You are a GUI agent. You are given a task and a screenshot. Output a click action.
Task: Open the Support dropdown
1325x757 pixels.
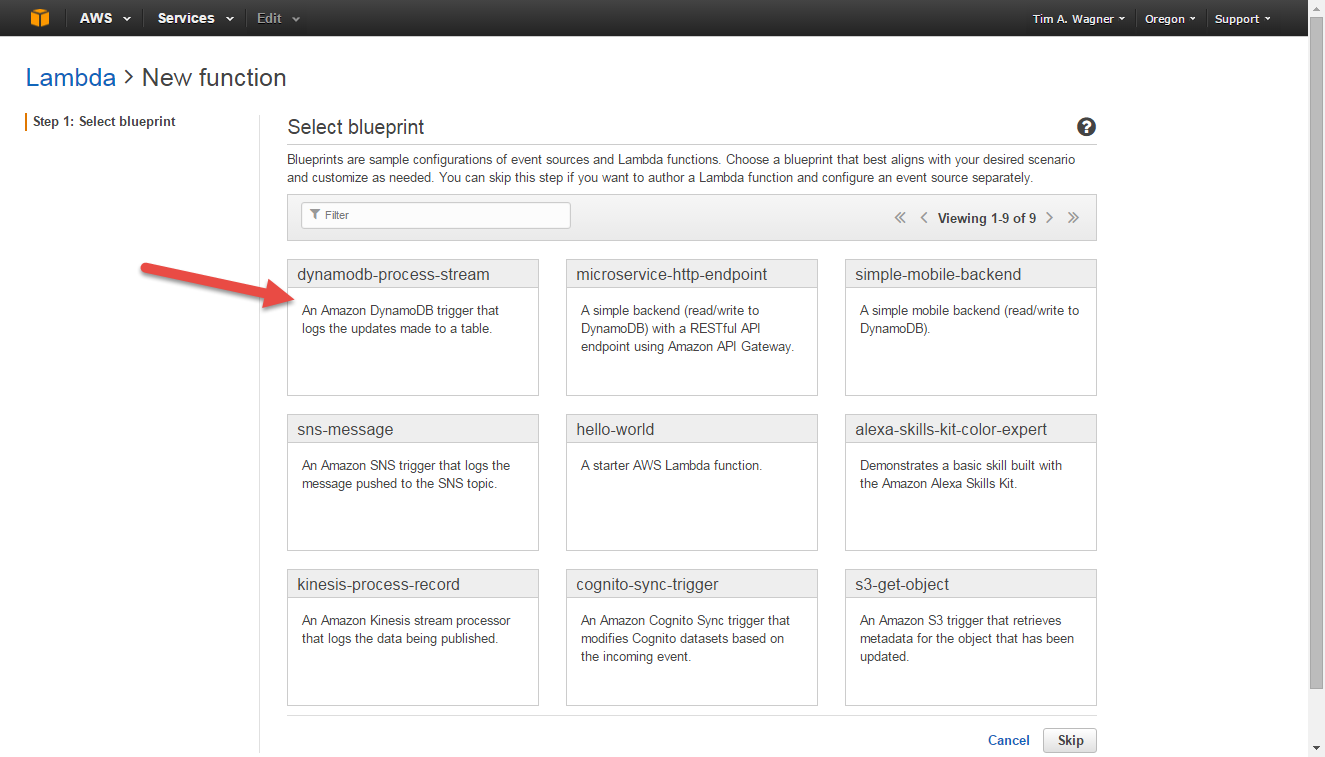pyautogui.click(x=1241, y=17)
